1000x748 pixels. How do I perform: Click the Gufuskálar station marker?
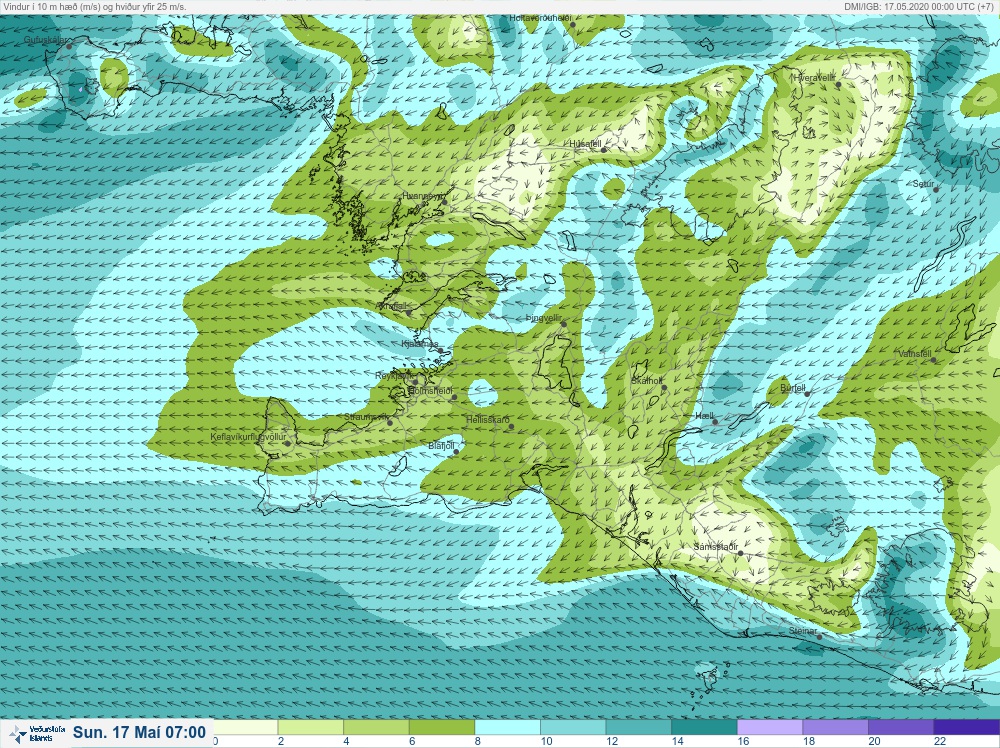(69, 46)
